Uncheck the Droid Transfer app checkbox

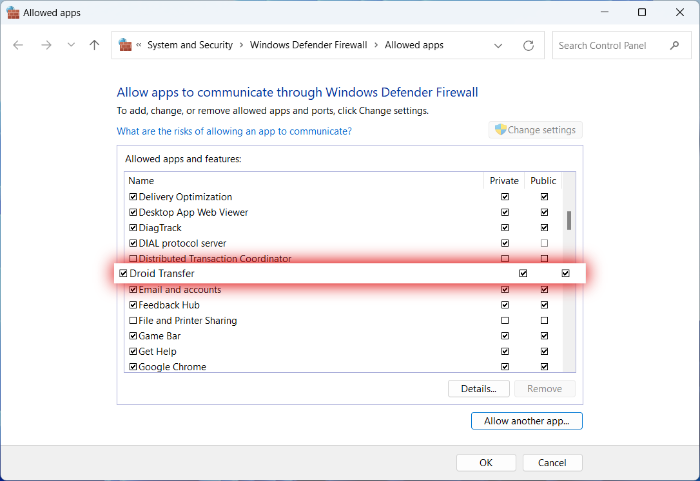point(123,274)
